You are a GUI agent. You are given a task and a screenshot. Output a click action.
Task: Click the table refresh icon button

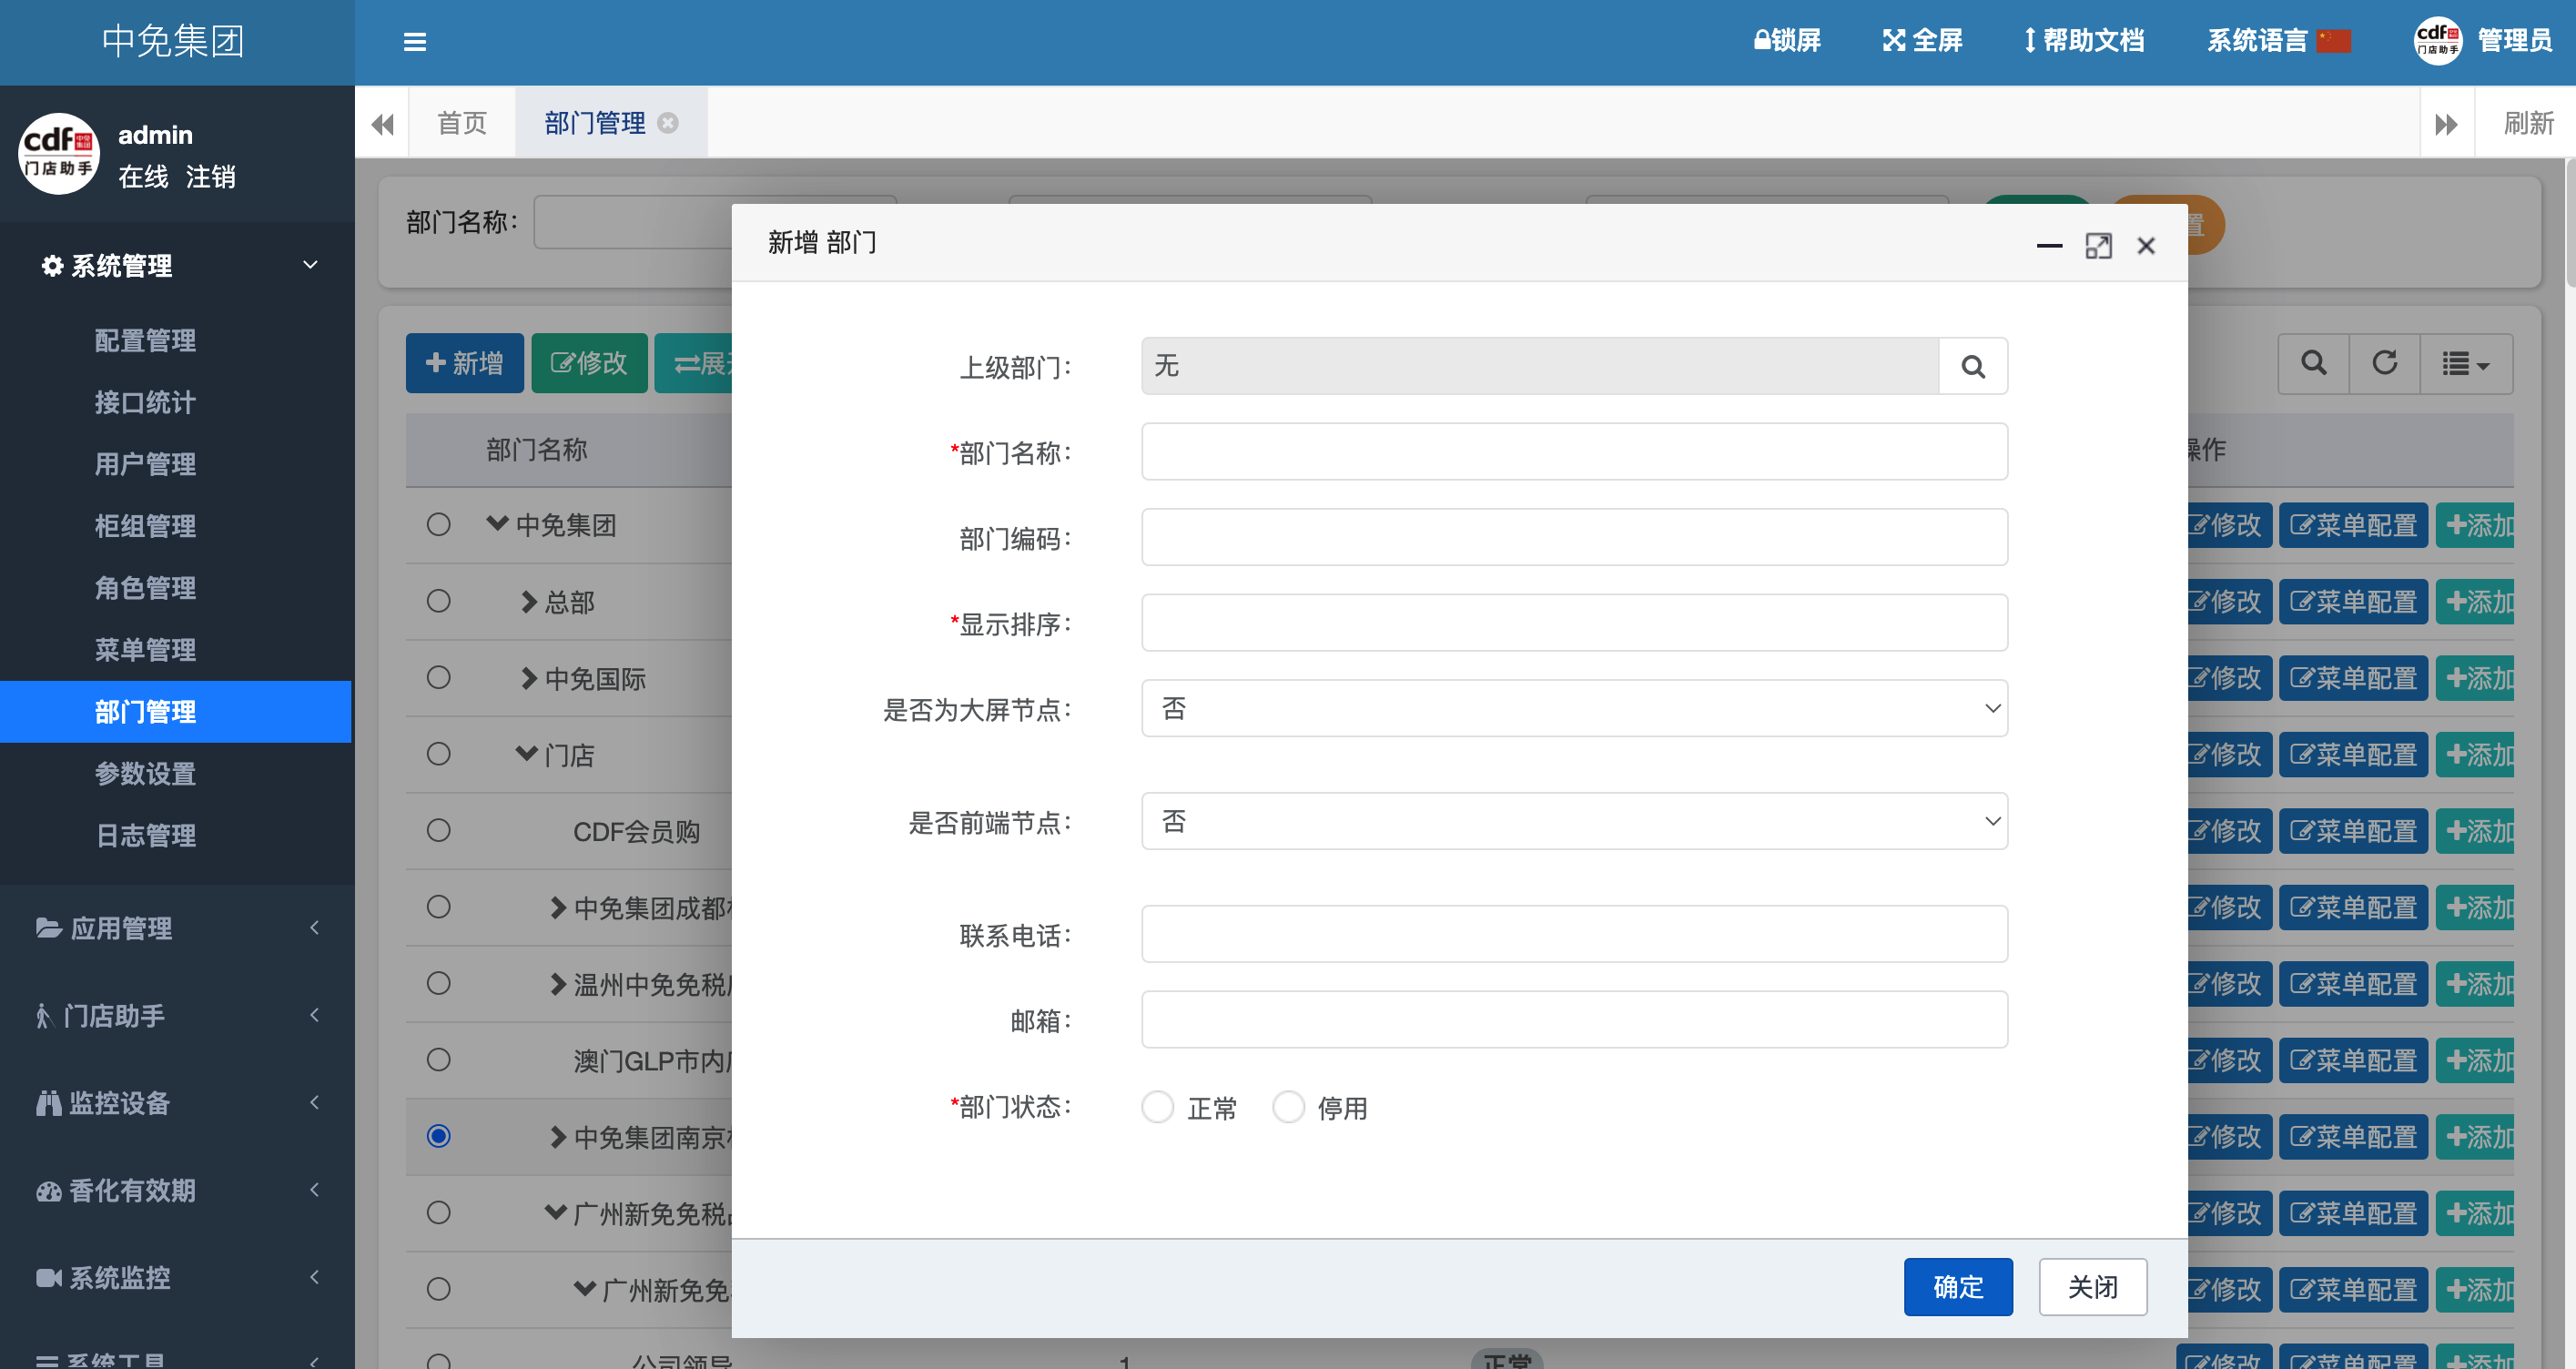(2384, 363)
